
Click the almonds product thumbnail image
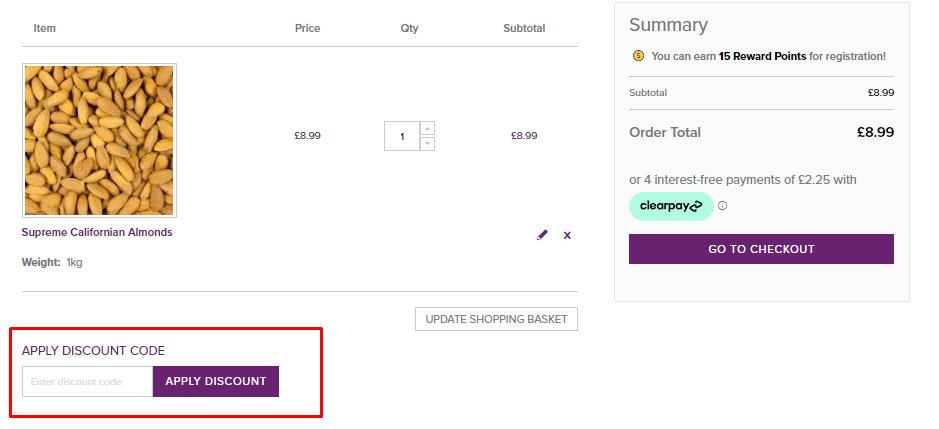pos(100,141)
